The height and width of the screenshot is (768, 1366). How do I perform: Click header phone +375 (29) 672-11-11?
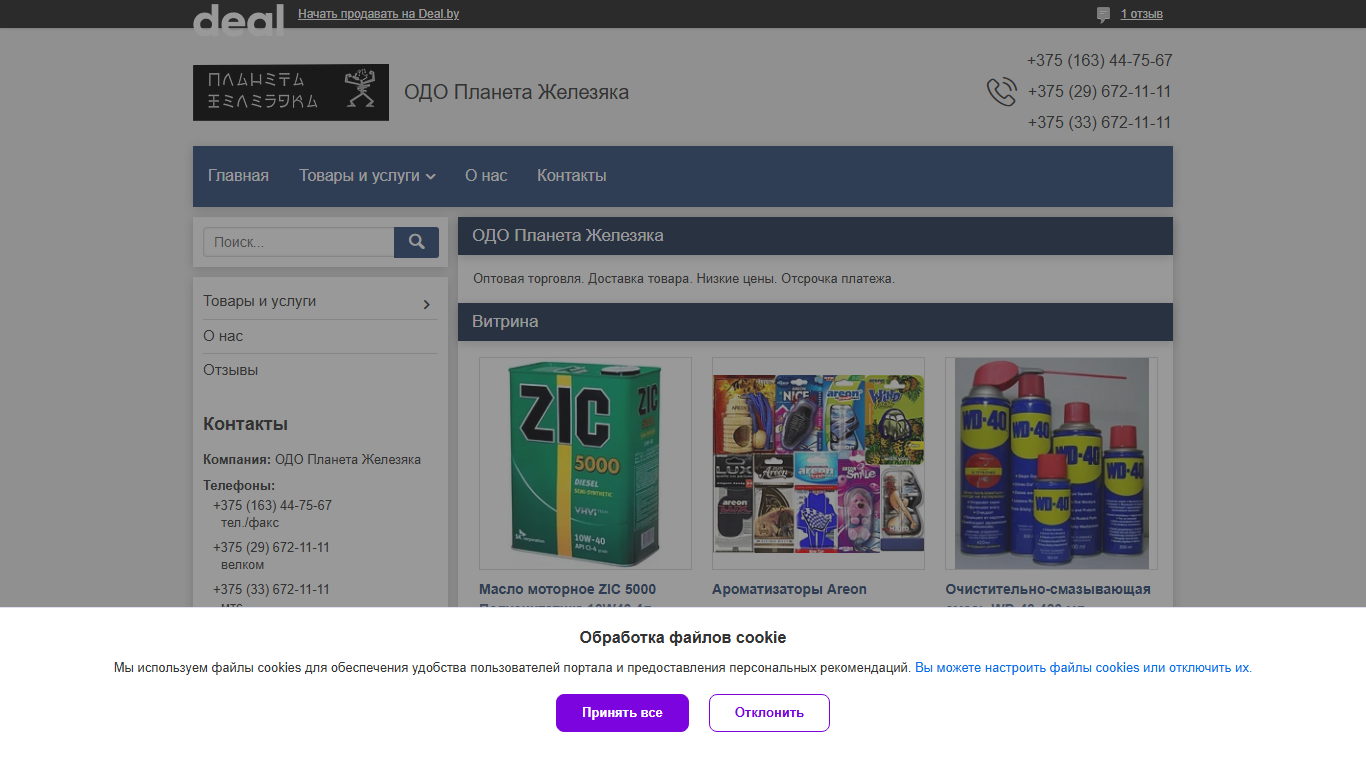point(1100,92)
